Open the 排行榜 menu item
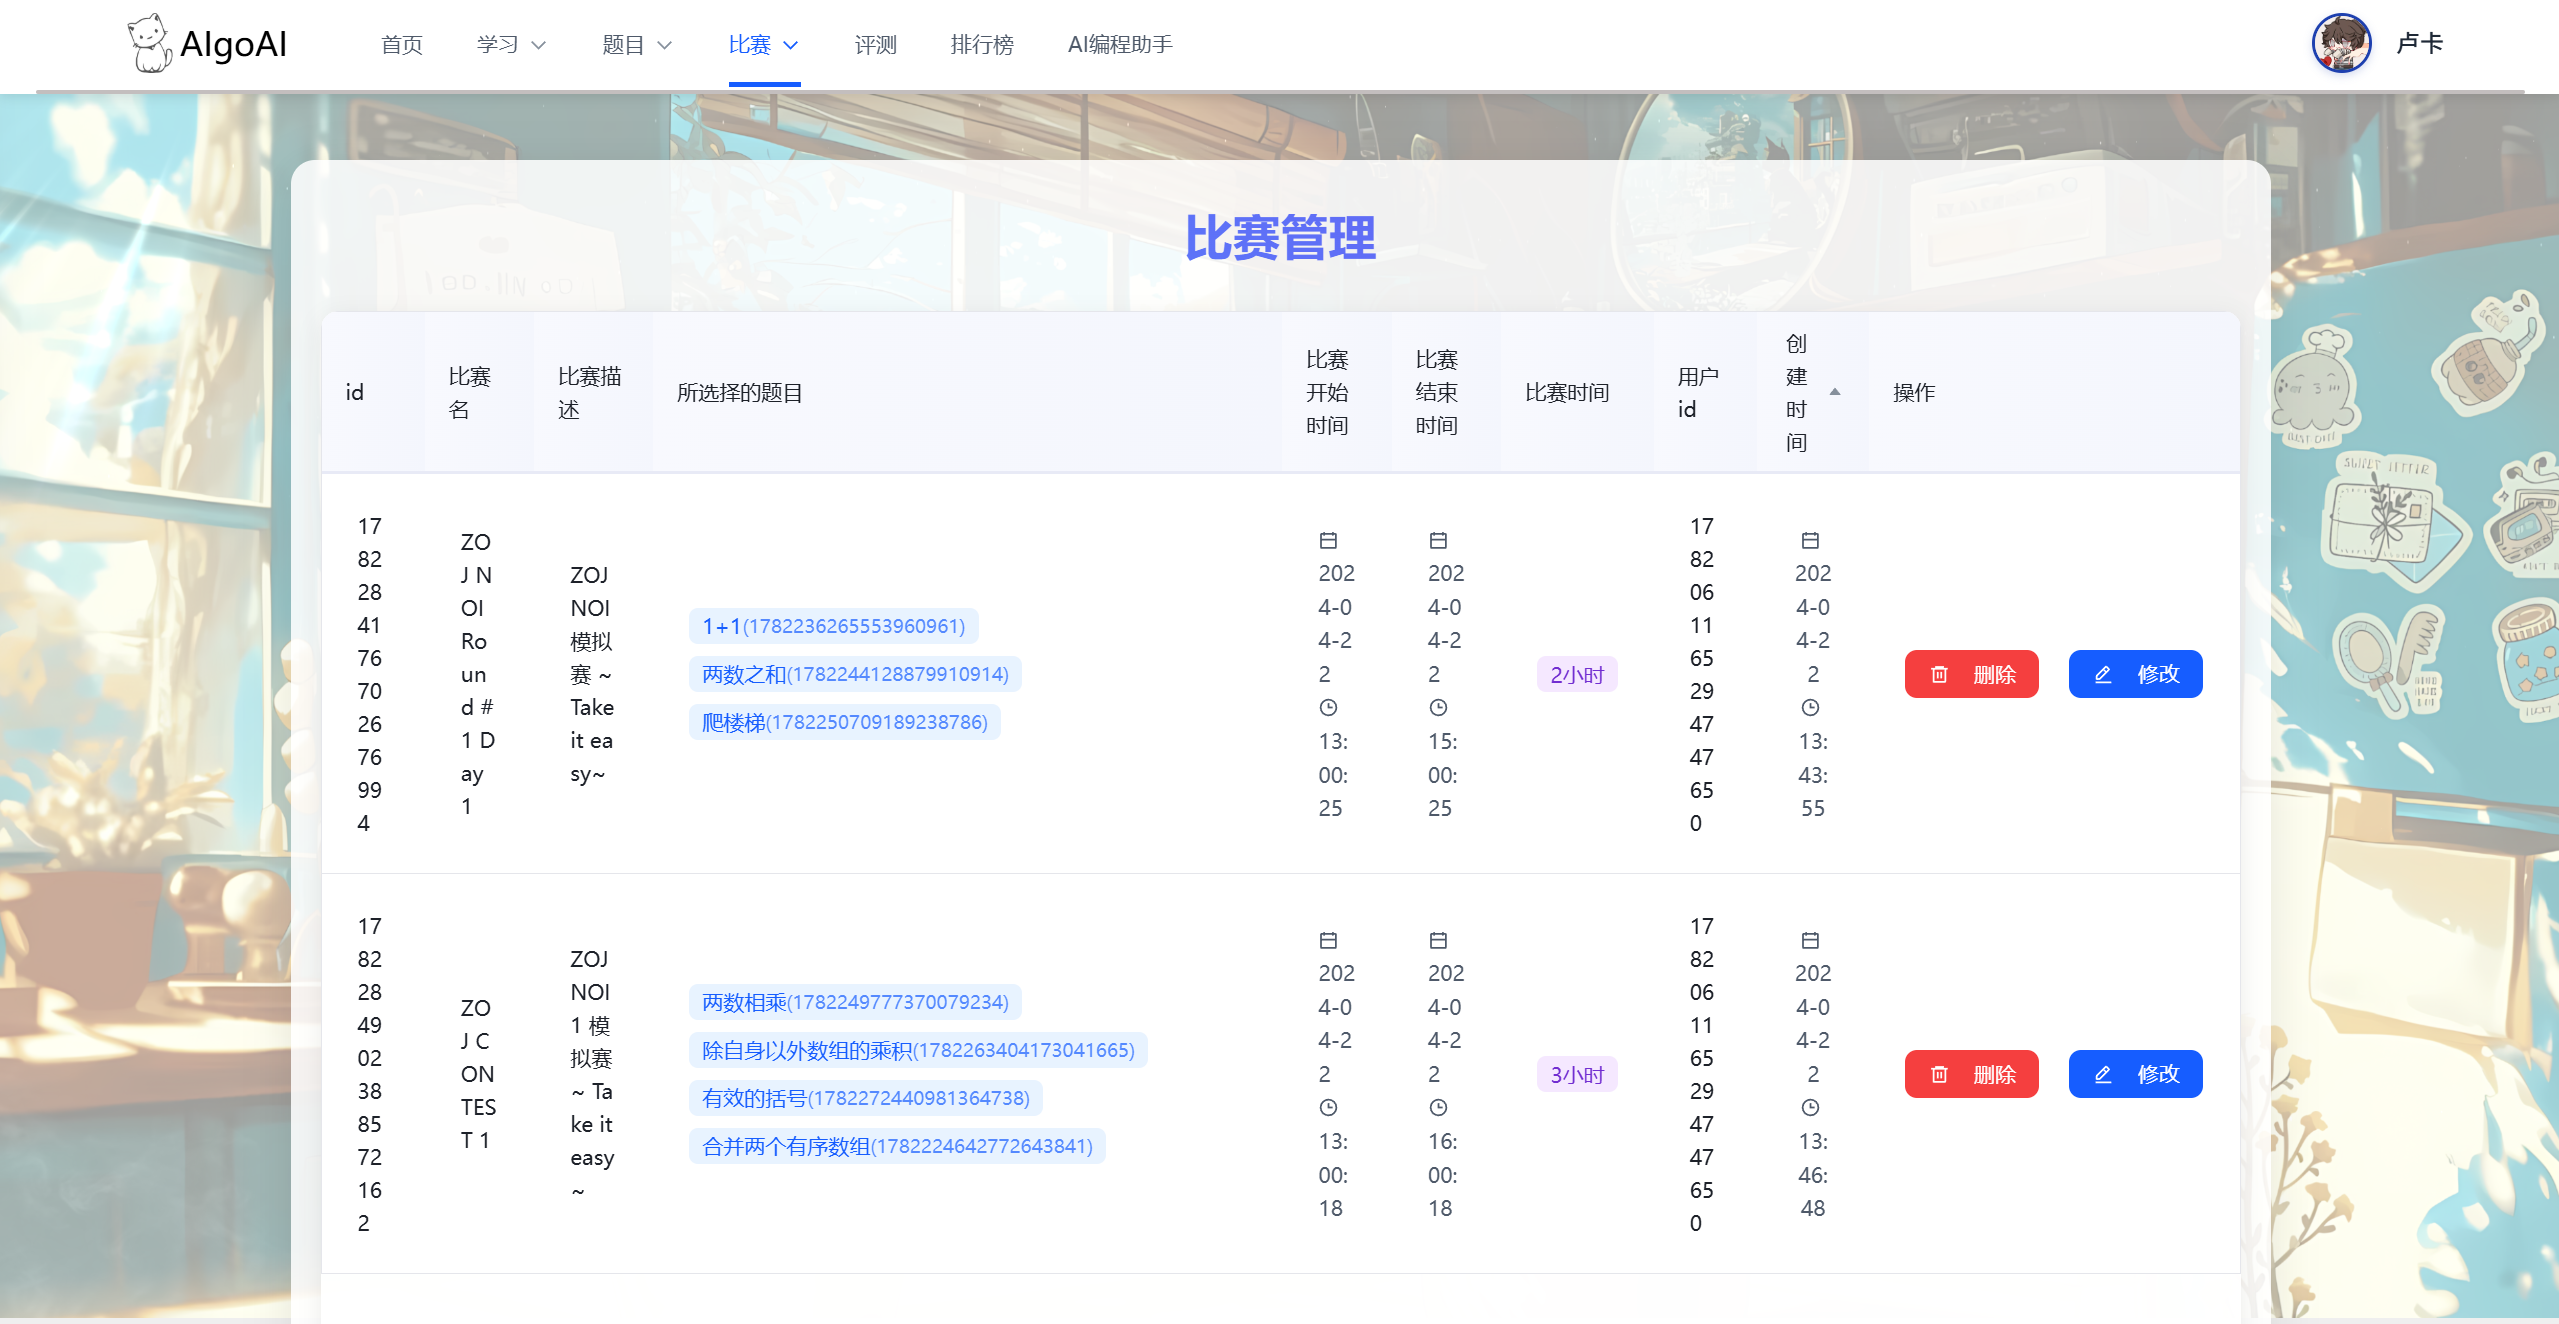Image resolution: width=2559 pixels, height=1324 pixels. click(981, 45)
